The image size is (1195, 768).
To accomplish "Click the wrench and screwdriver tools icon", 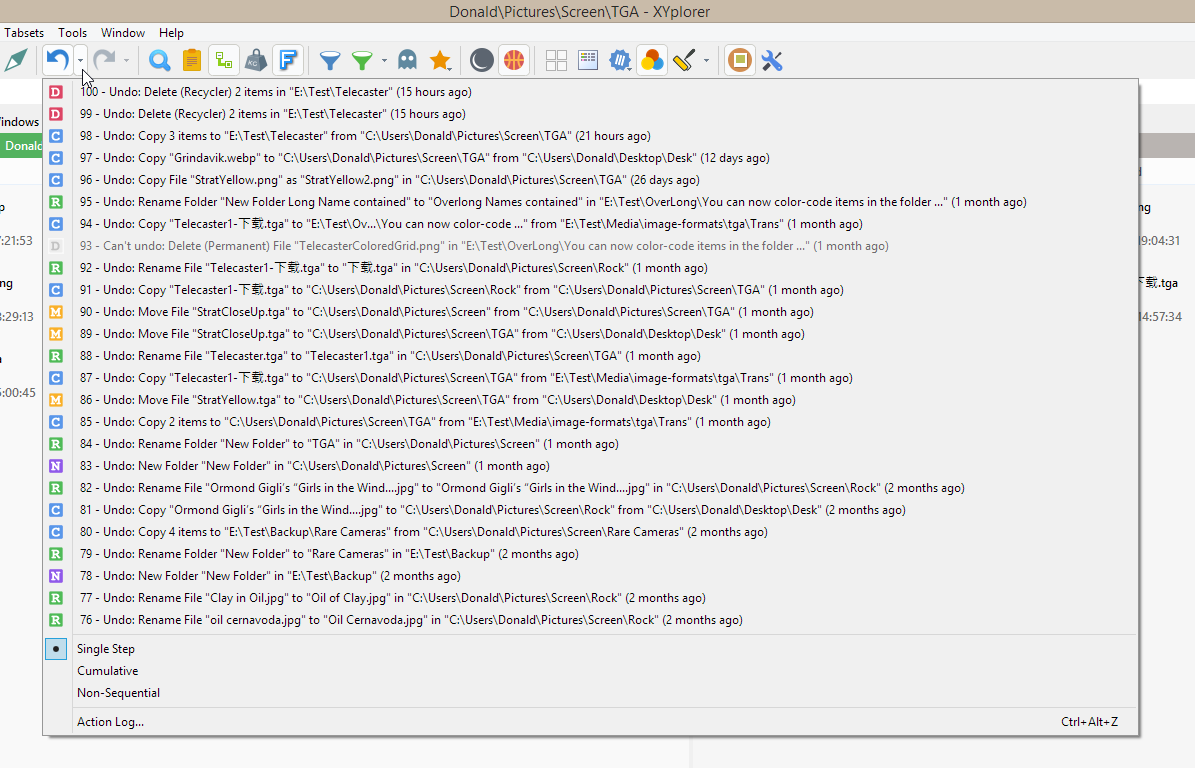I will click(772, 61).
